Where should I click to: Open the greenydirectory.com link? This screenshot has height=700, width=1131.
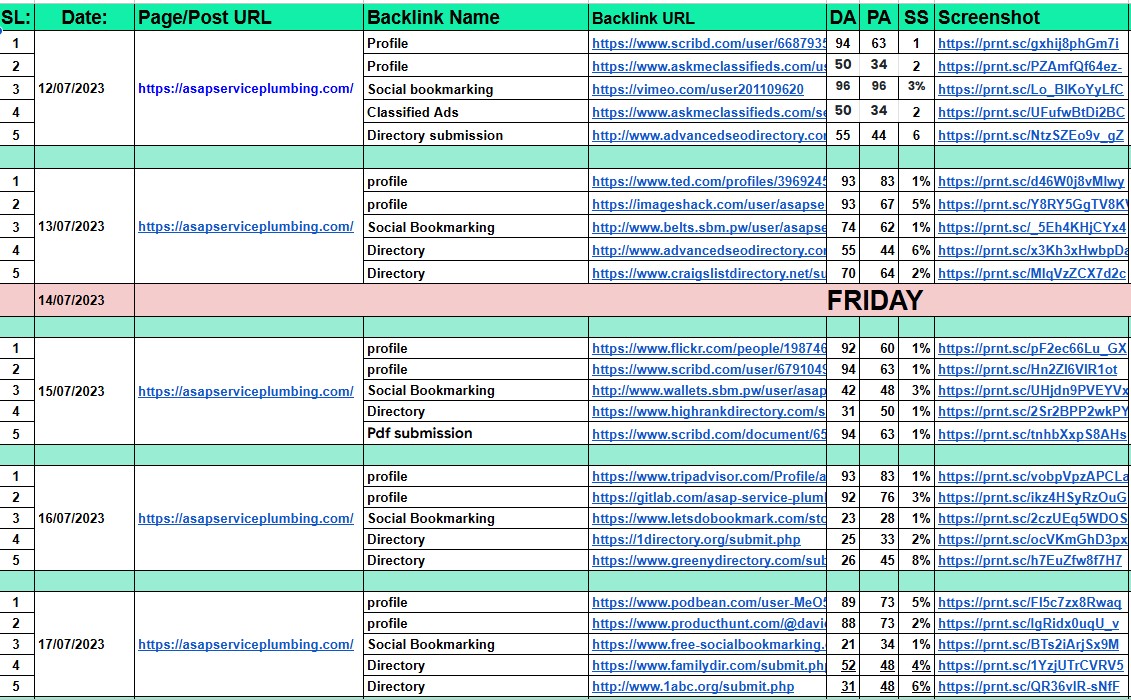(708, 560)
